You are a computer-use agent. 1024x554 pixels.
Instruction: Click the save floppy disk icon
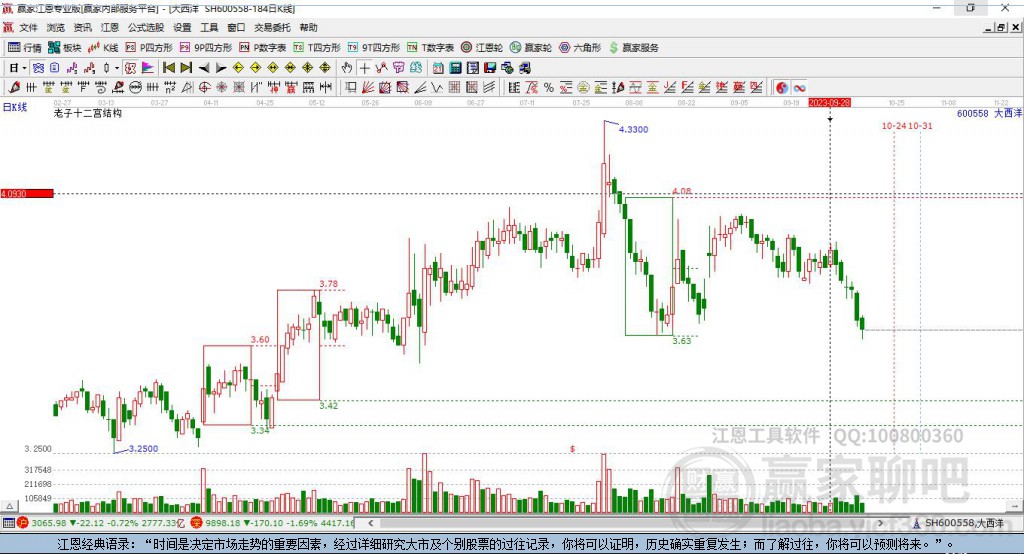click(x=490, y=68)
